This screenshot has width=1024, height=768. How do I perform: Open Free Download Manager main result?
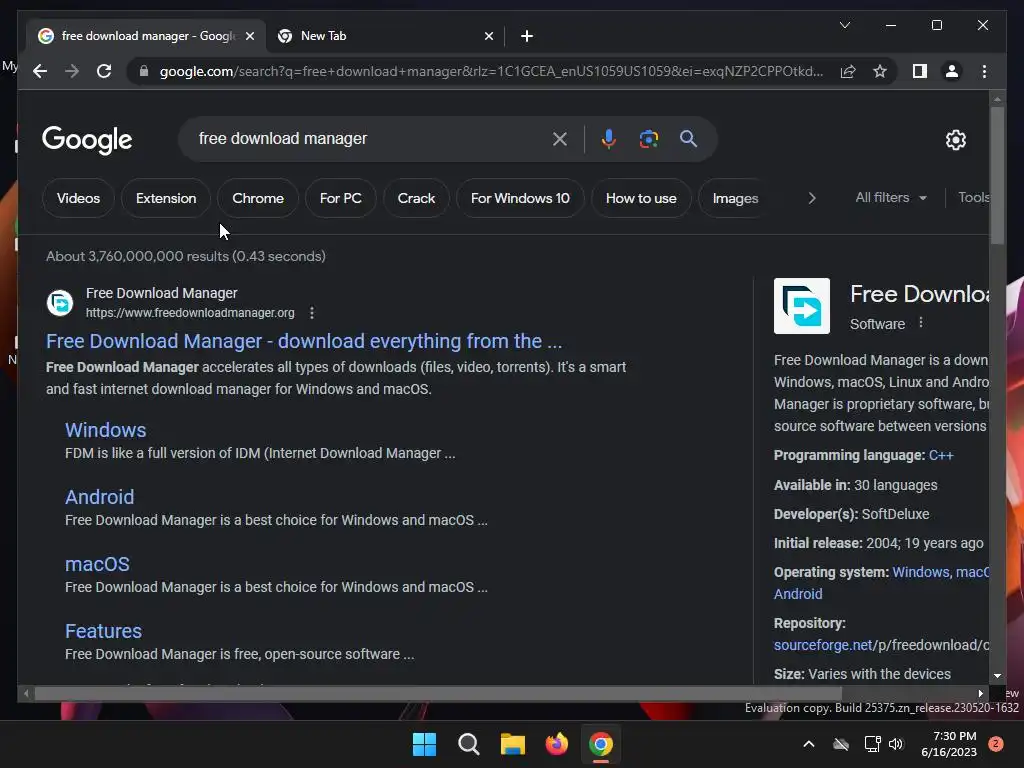coord(304,341)
